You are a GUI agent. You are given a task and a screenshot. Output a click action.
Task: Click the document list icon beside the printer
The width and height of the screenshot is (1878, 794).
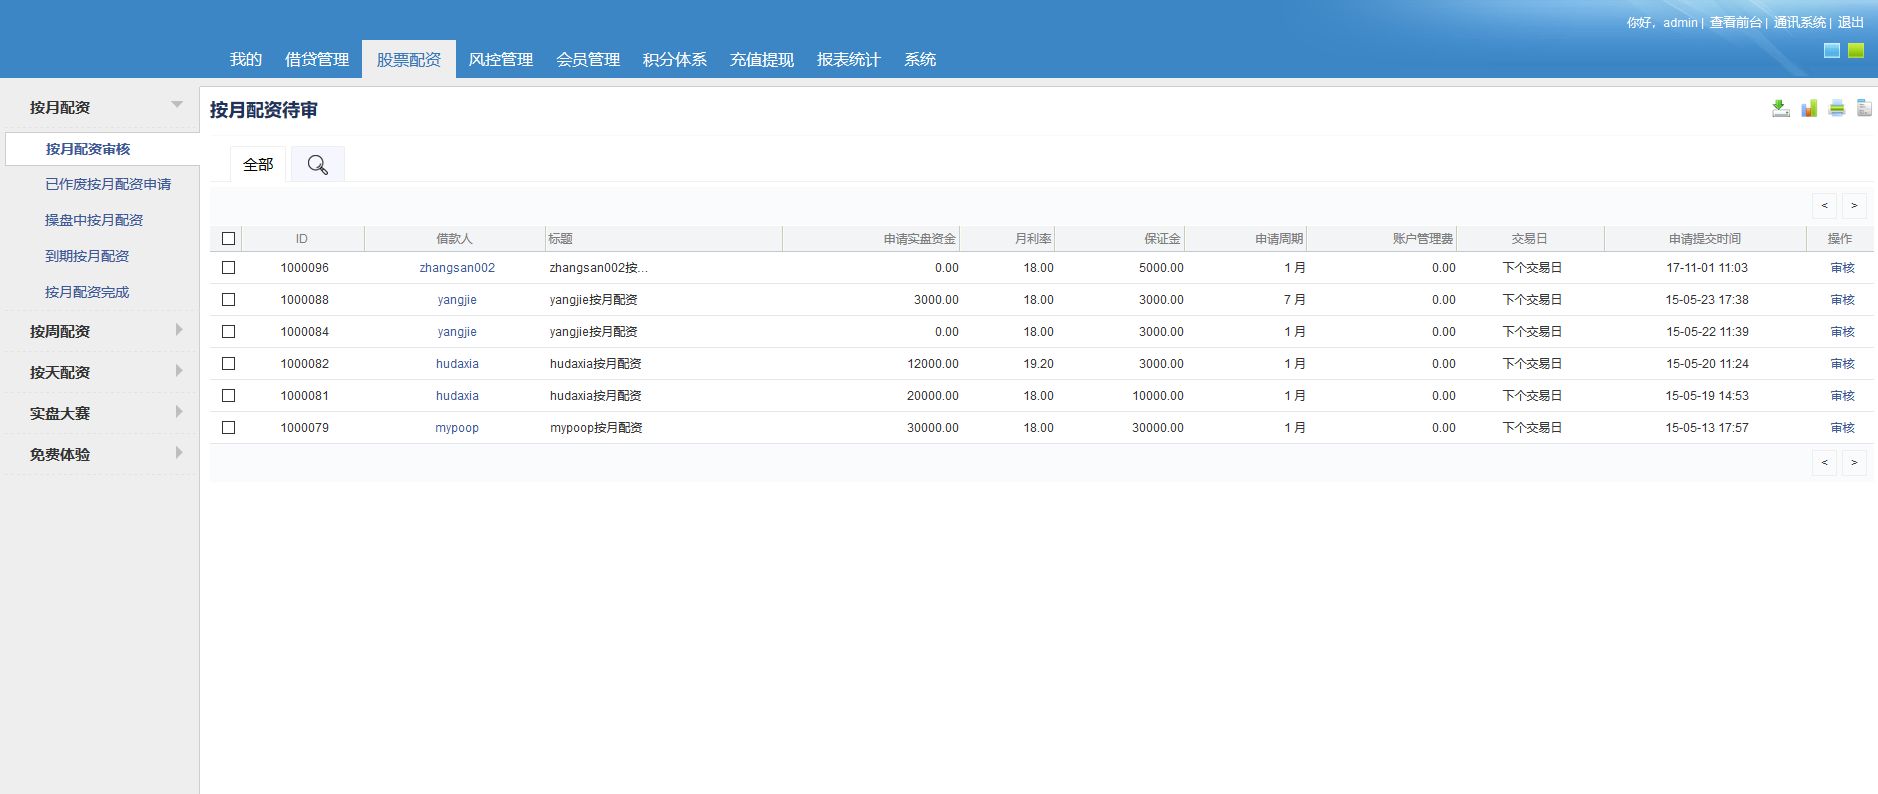tap(1864, 108)
